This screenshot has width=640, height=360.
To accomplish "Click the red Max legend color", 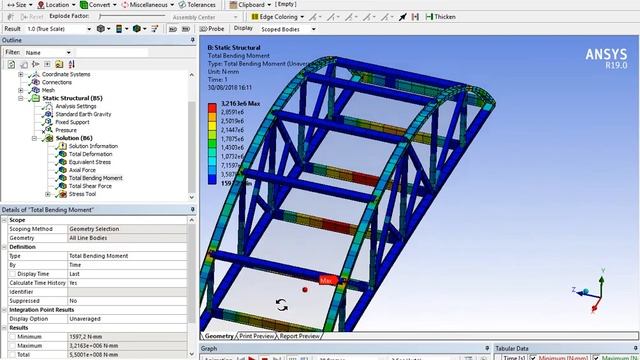I will [212, 108].
